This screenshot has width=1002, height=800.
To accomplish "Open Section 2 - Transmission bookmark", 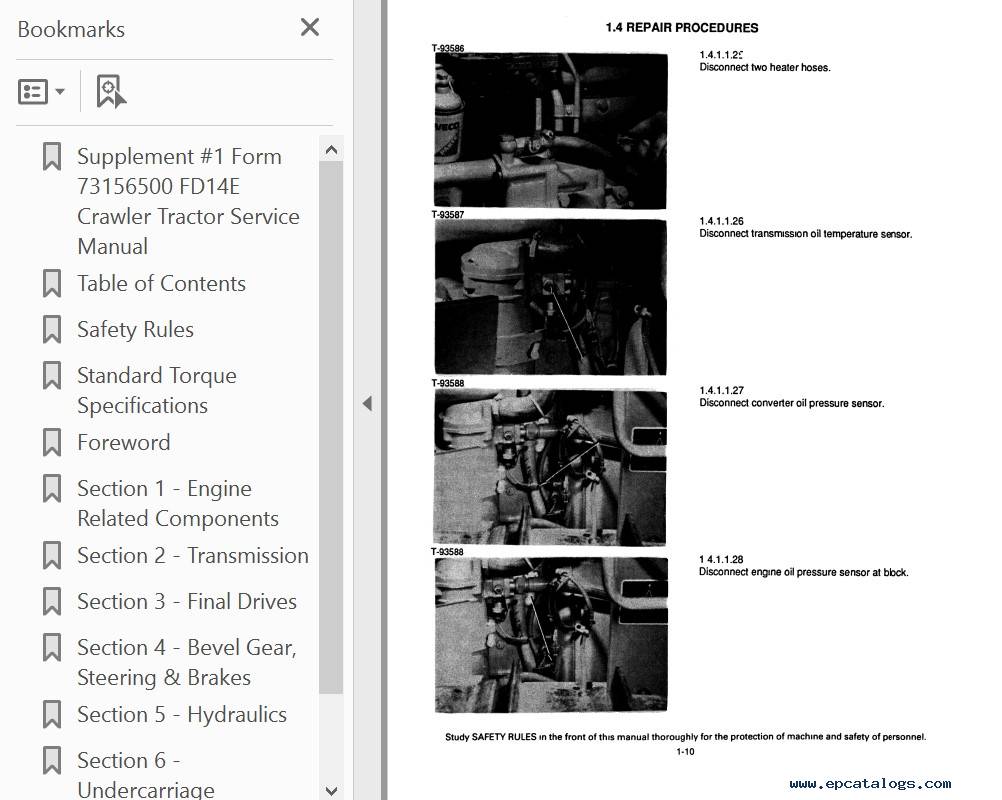I will (x=193, y=556).
